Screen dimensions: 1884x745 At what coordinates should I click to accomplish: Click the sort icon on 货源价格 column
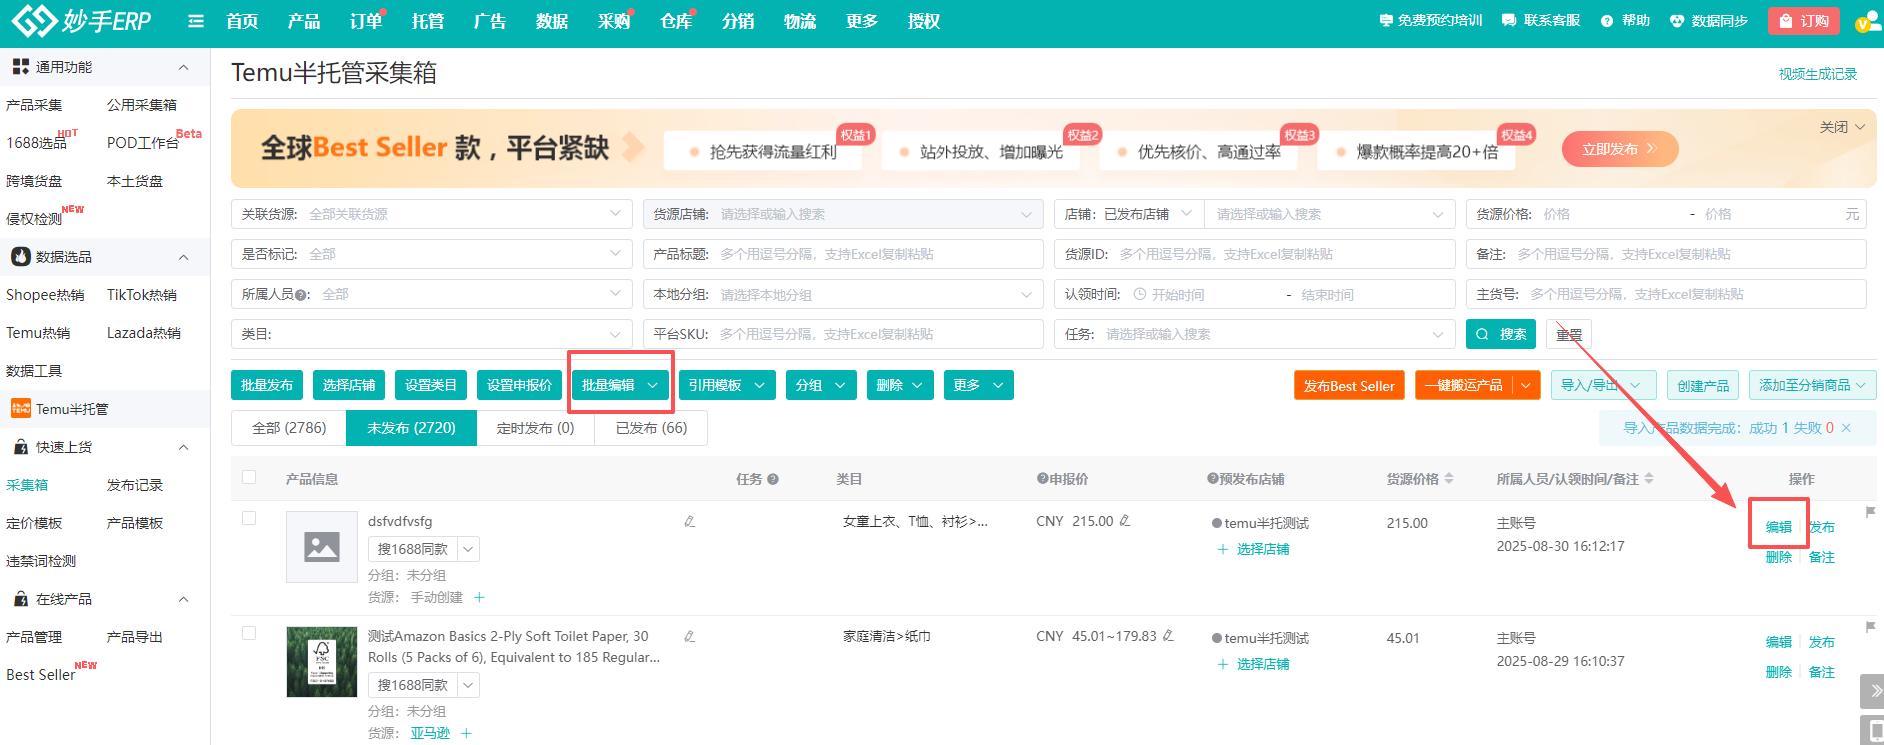pos(1449,479)
